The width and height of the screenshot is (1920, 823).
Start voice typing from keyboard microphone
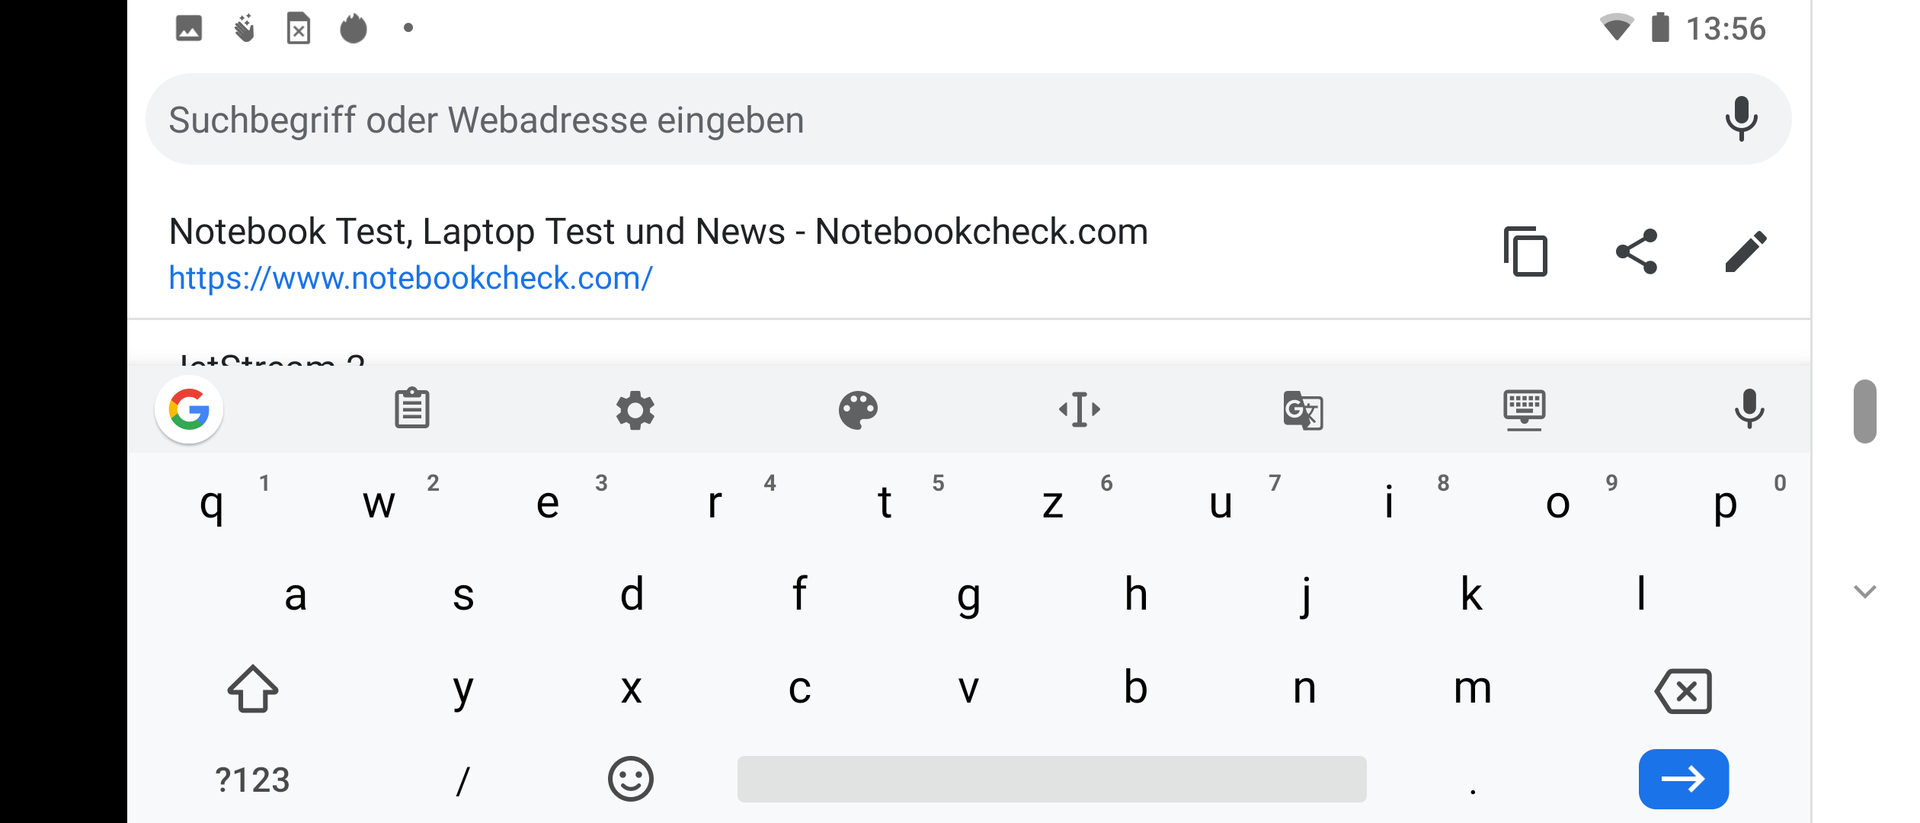(1749, 409)
